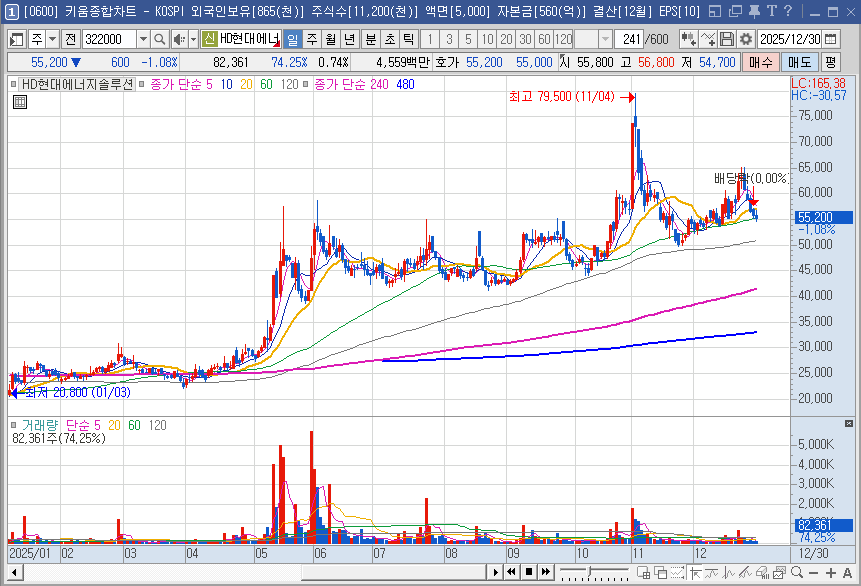Zoom in with the plus icon
Viewport: 861px width, 586px height.
click(x=830, y=573)
